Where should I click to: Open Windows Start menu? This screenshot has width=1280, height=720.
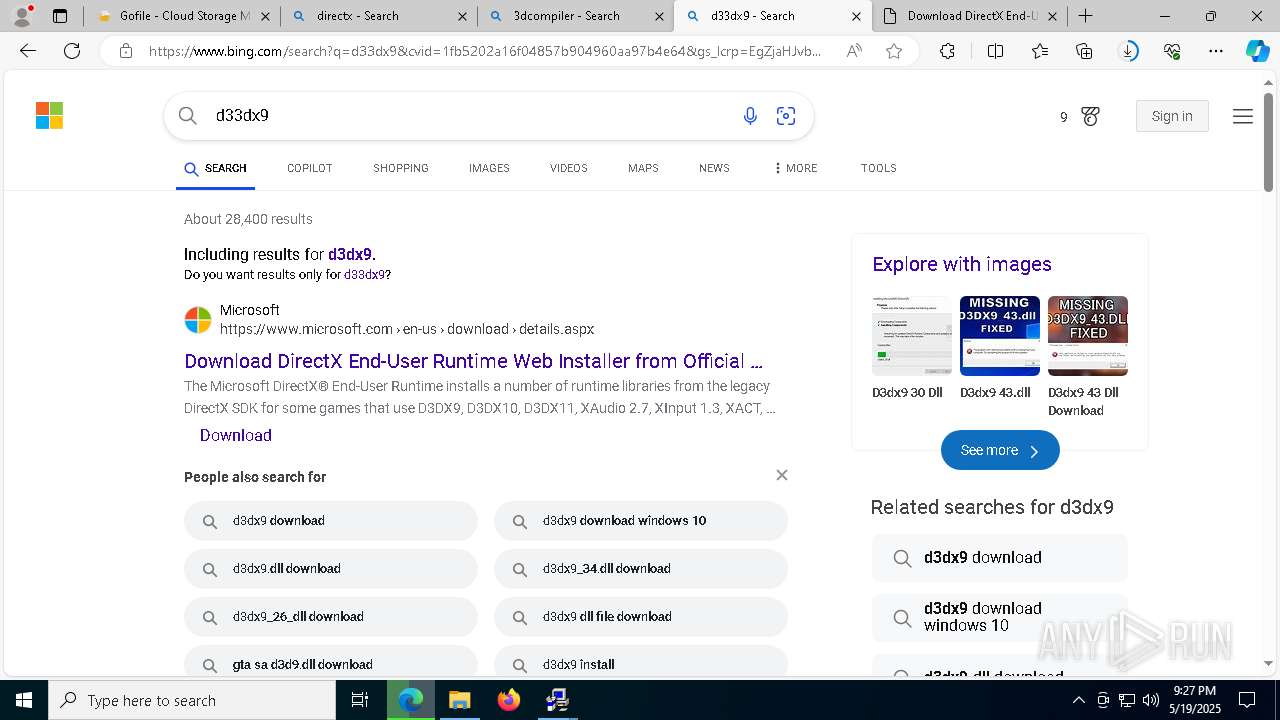pyautogui.click(x=24, y=700)
